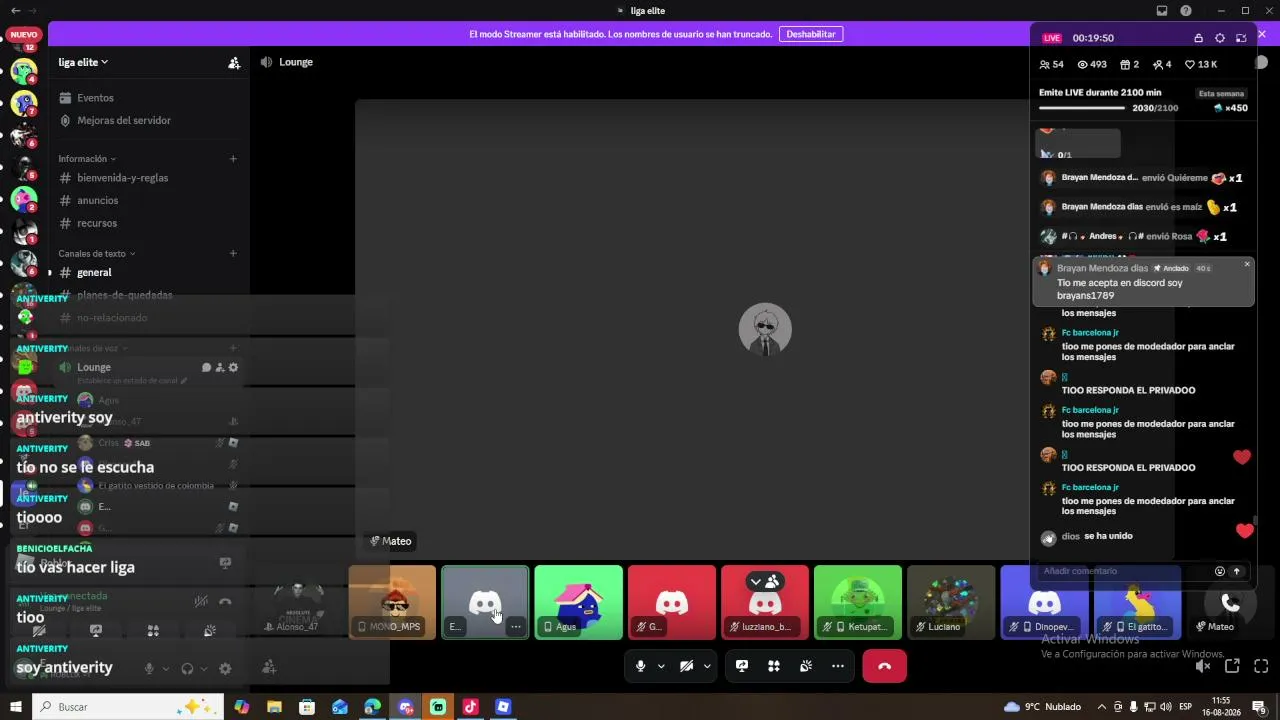Select Luciano participant tile
Viewport: 1280px width, 720px height.
point(951,602)
